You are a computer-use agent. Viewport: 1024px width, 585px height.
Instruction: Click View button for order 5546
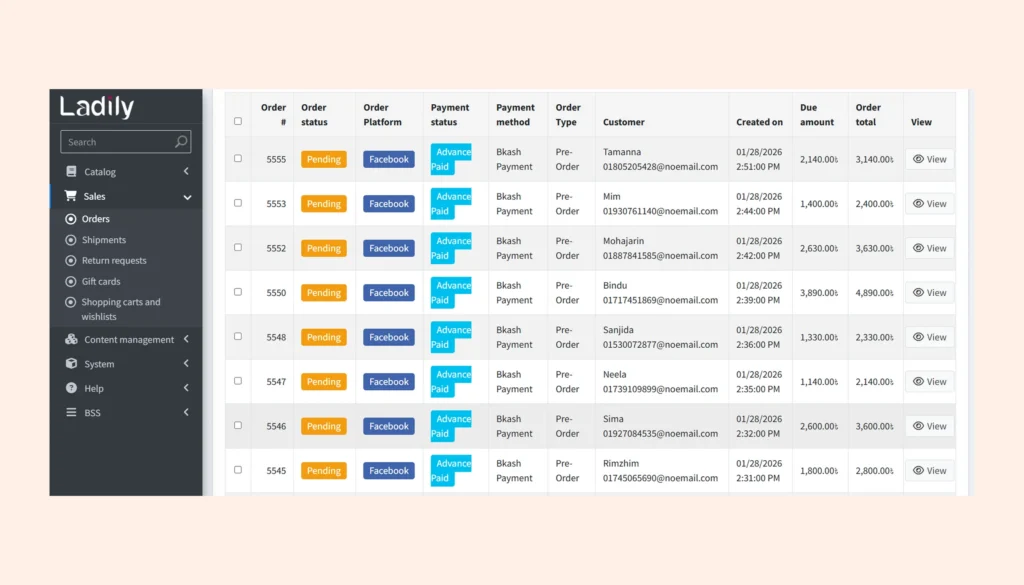click(x=929, y=426)
